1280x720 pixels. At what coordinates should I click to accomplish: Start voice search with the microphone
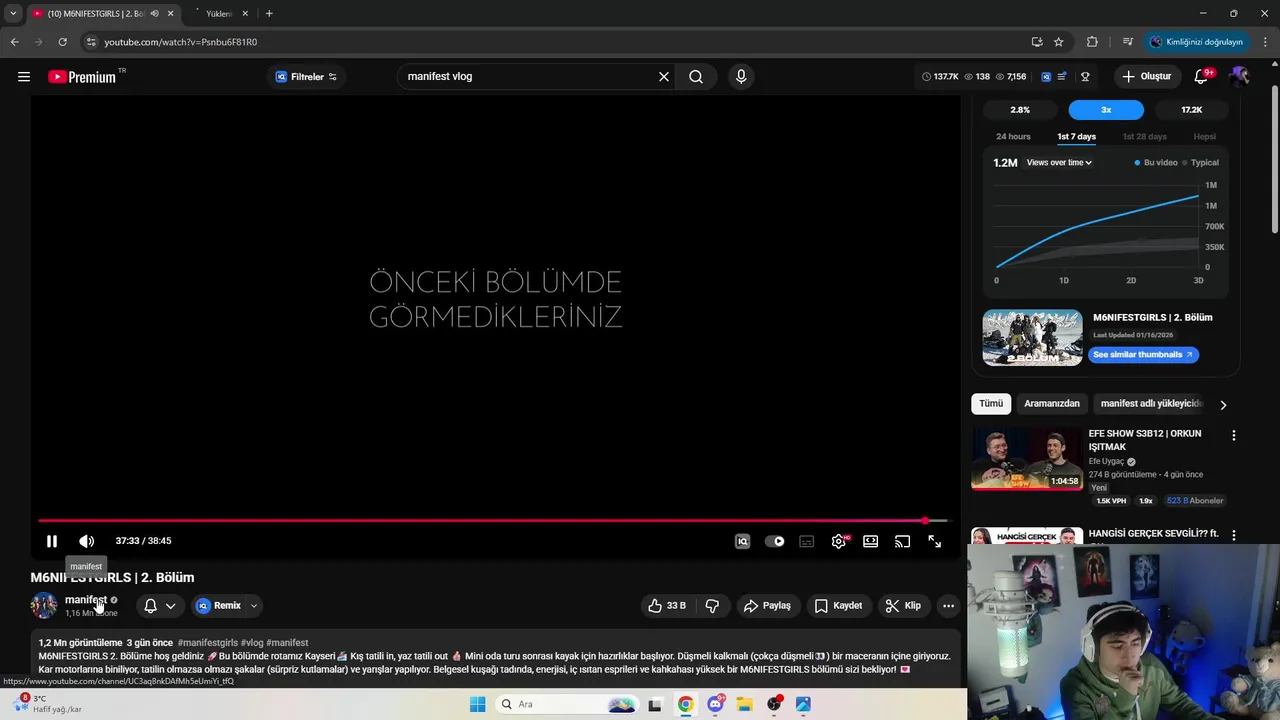coord(741,77)
